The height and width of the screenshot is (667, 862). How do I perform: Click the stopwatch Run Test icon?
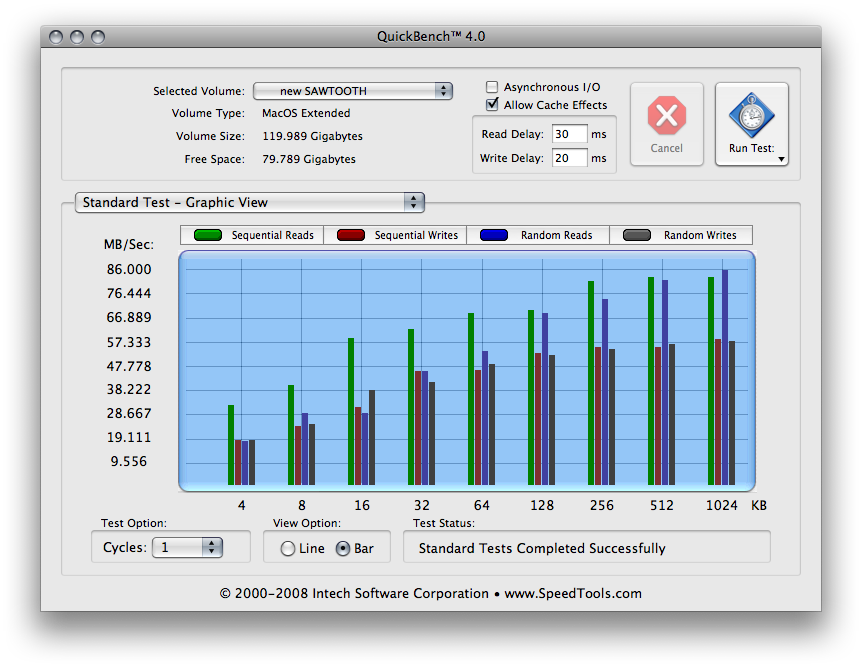click(x=752, y=115)
